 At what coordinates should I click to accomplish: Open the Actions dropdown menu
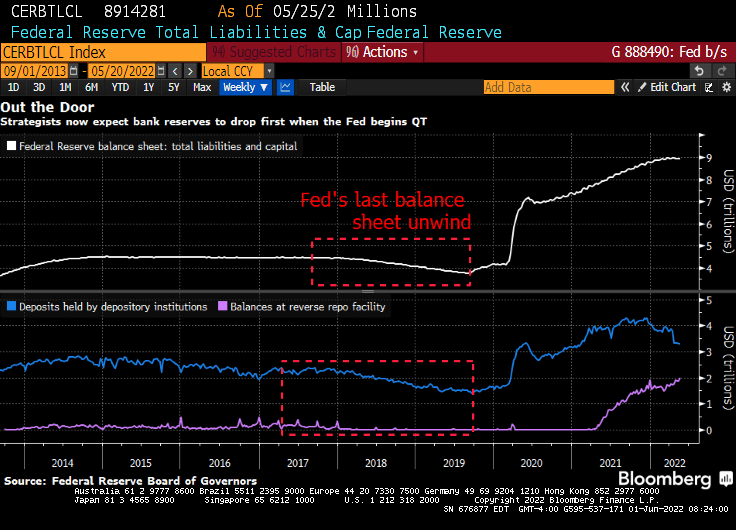click(x=382, y=51)
